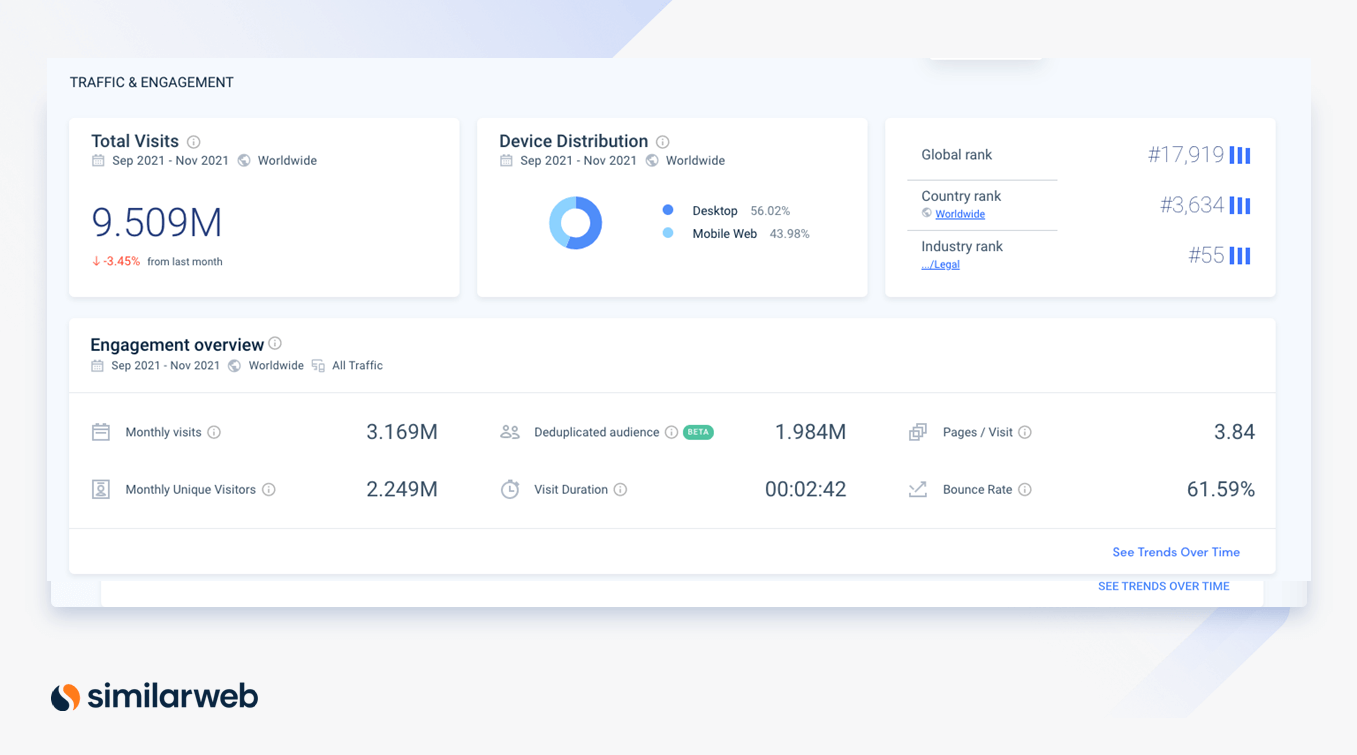Click the Deduplicated audience icon
This screenshot has width=1357, height=755.
(x=509, y=431)
